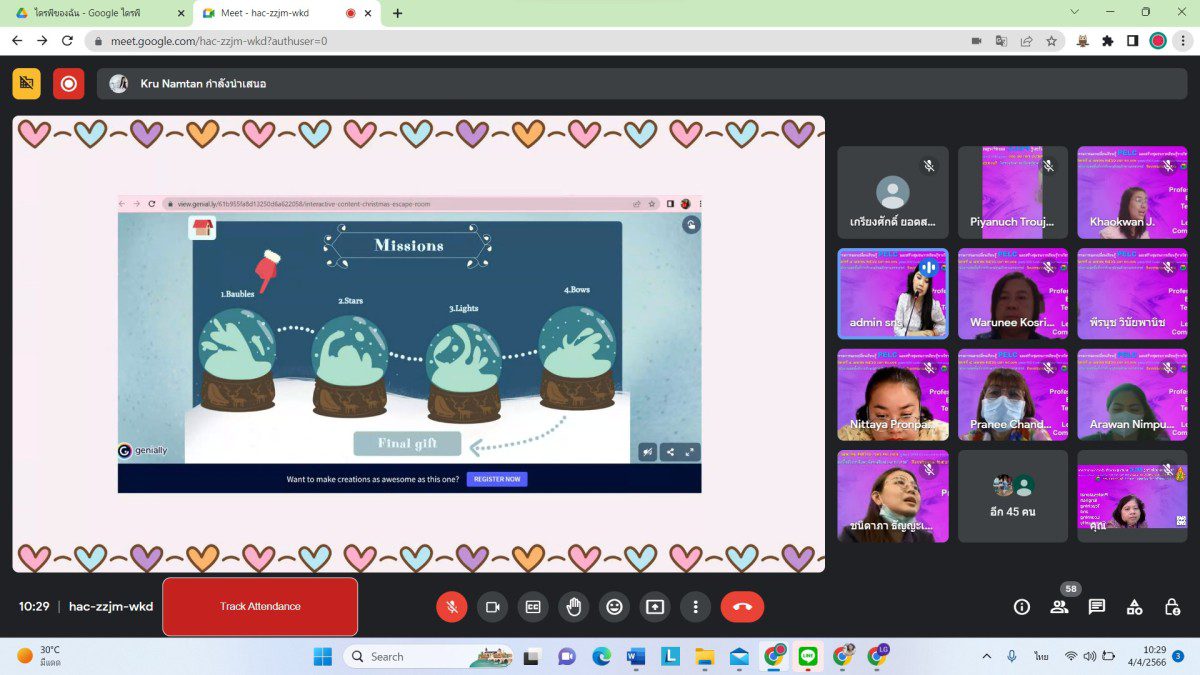The width and height of the screenshot is (1200, 675).
Task: Reload the Meet page
Action: (67, 41)
